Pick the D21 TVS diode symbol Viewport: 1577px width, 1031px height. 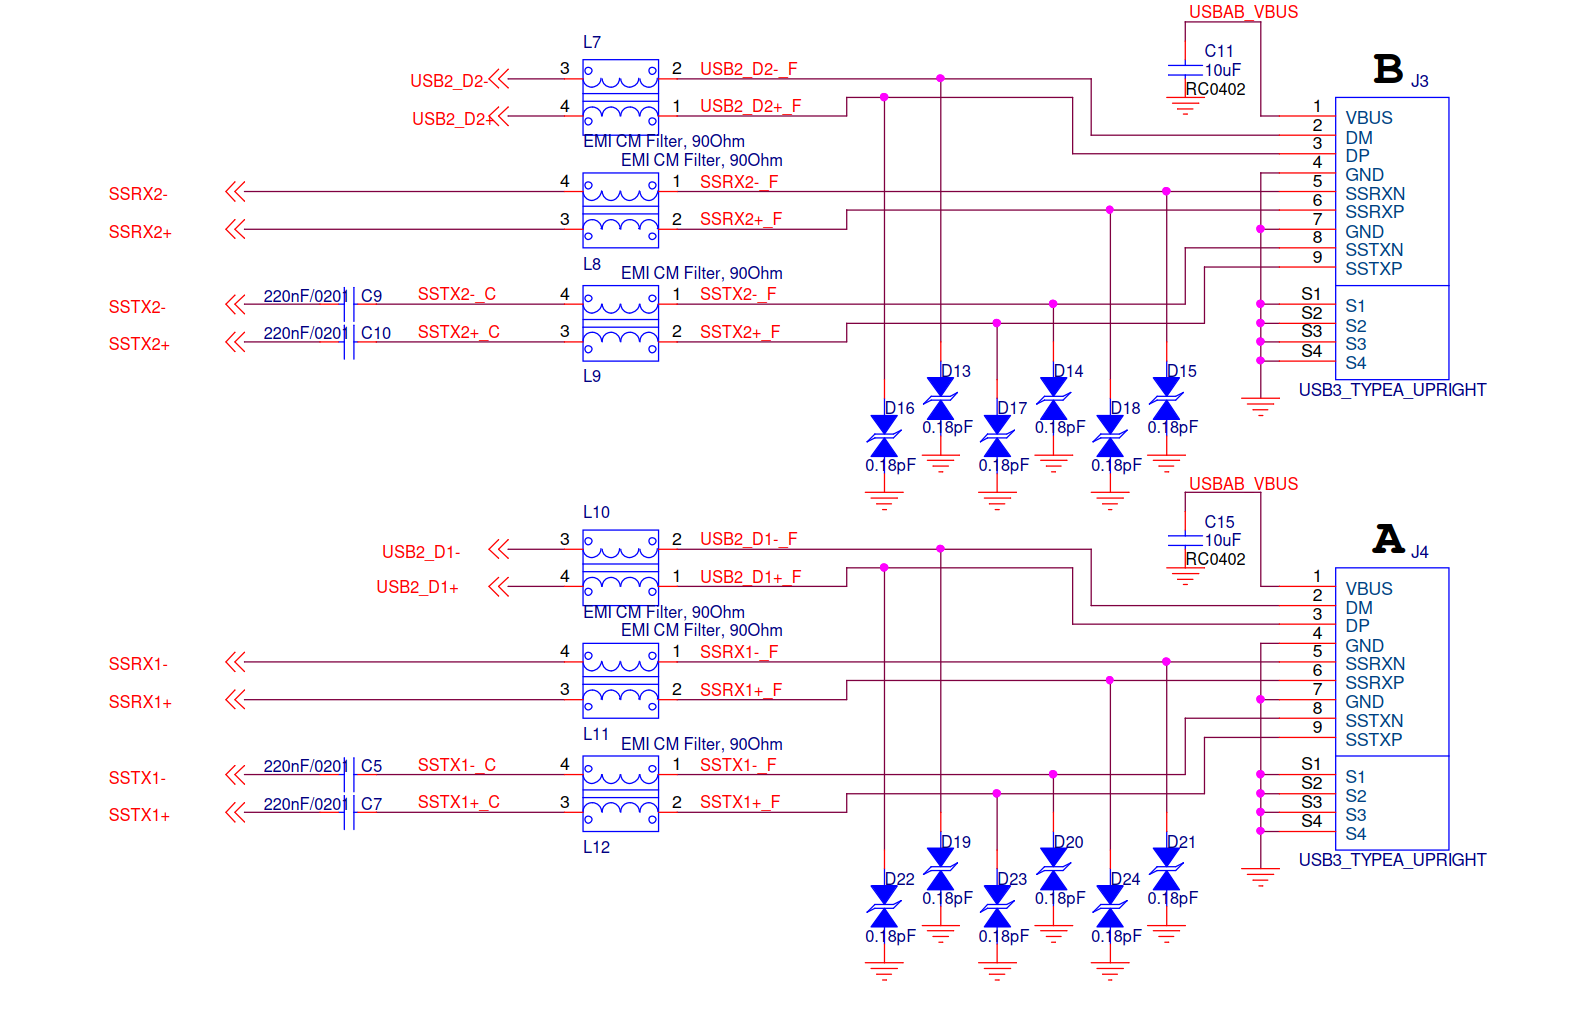click(x=1166, y=870)
